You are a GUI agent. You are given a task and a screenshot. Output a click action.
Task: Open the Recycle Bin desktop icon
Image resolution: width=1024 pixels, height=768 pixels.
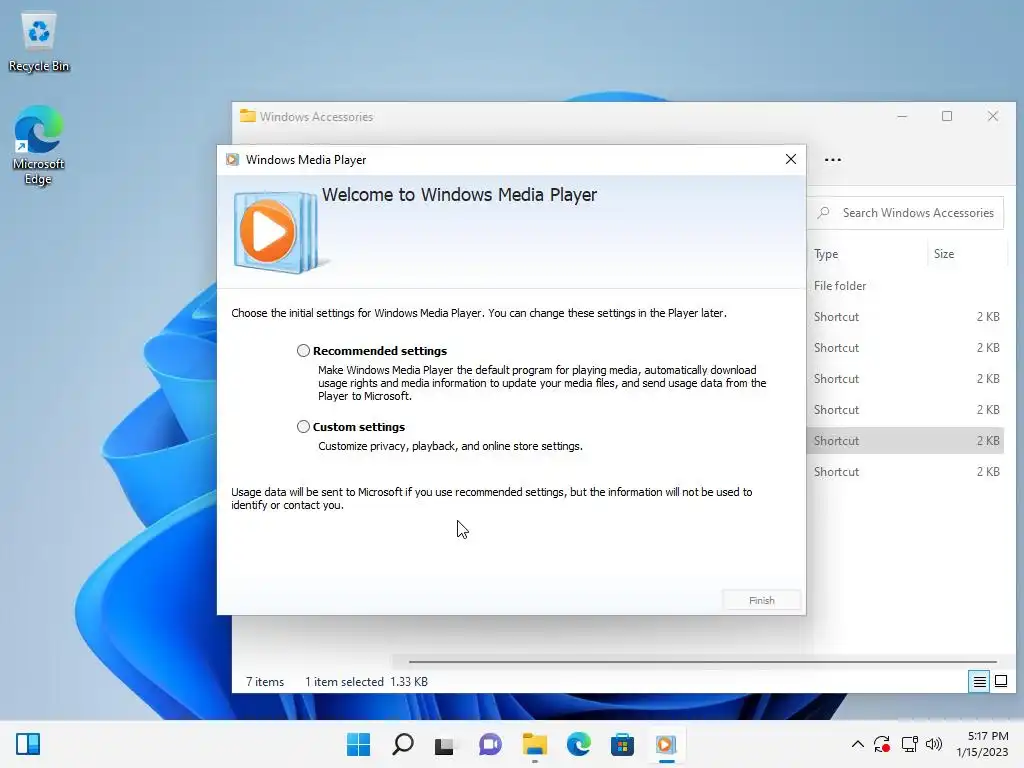point(39,42)
